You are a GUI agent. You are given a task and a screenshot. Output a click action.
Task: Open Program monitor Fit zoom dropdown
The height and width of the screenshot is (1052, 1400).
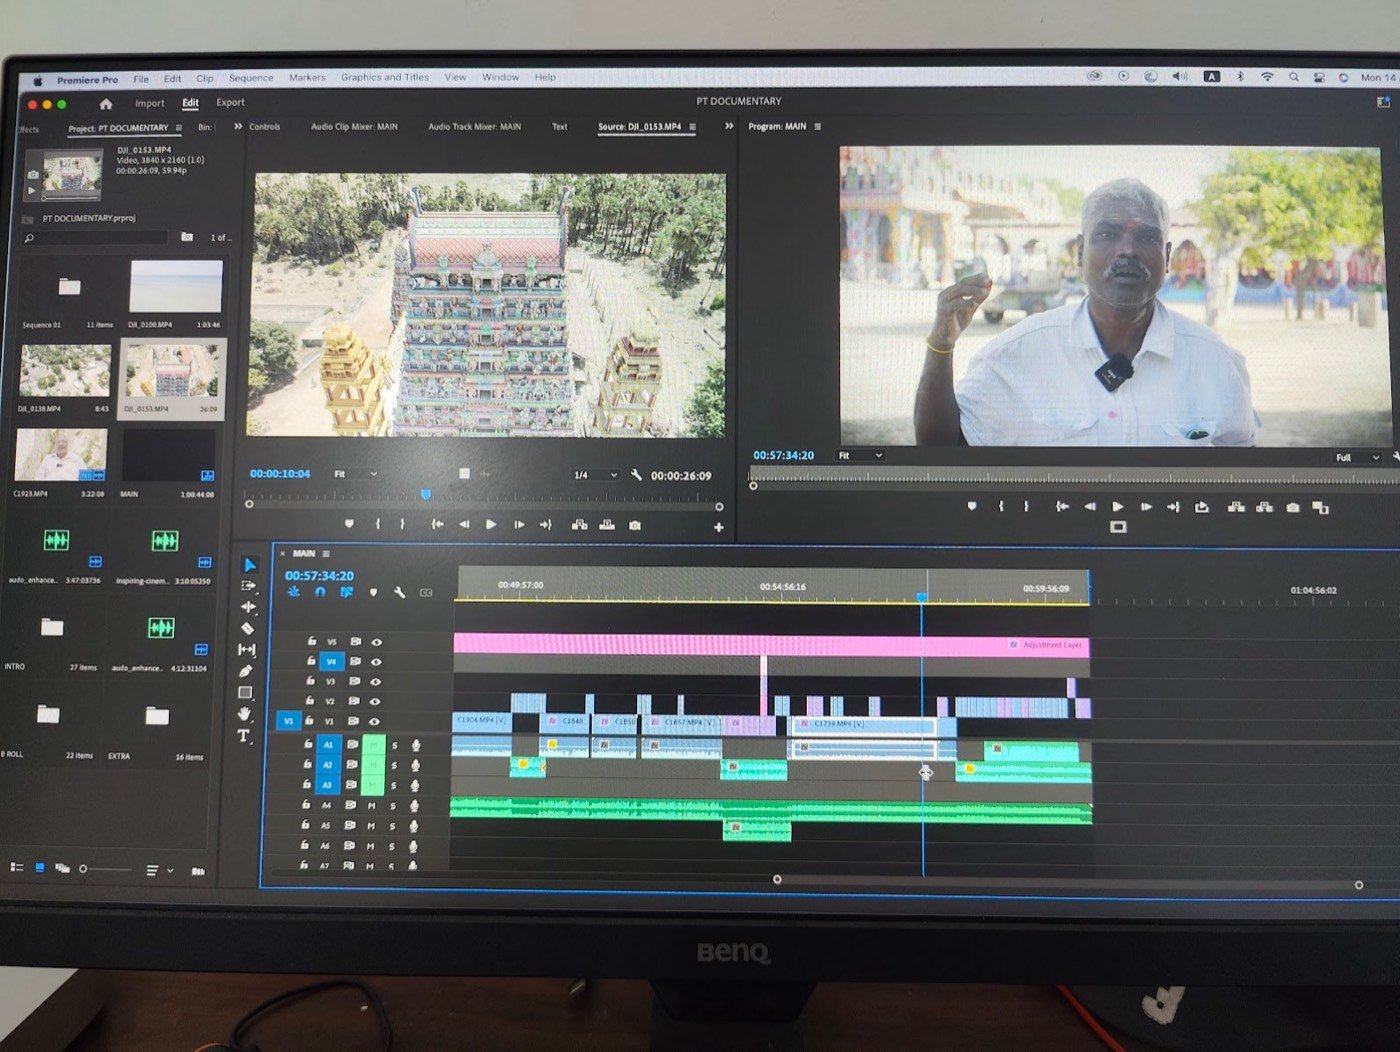[x=860, y=456]
